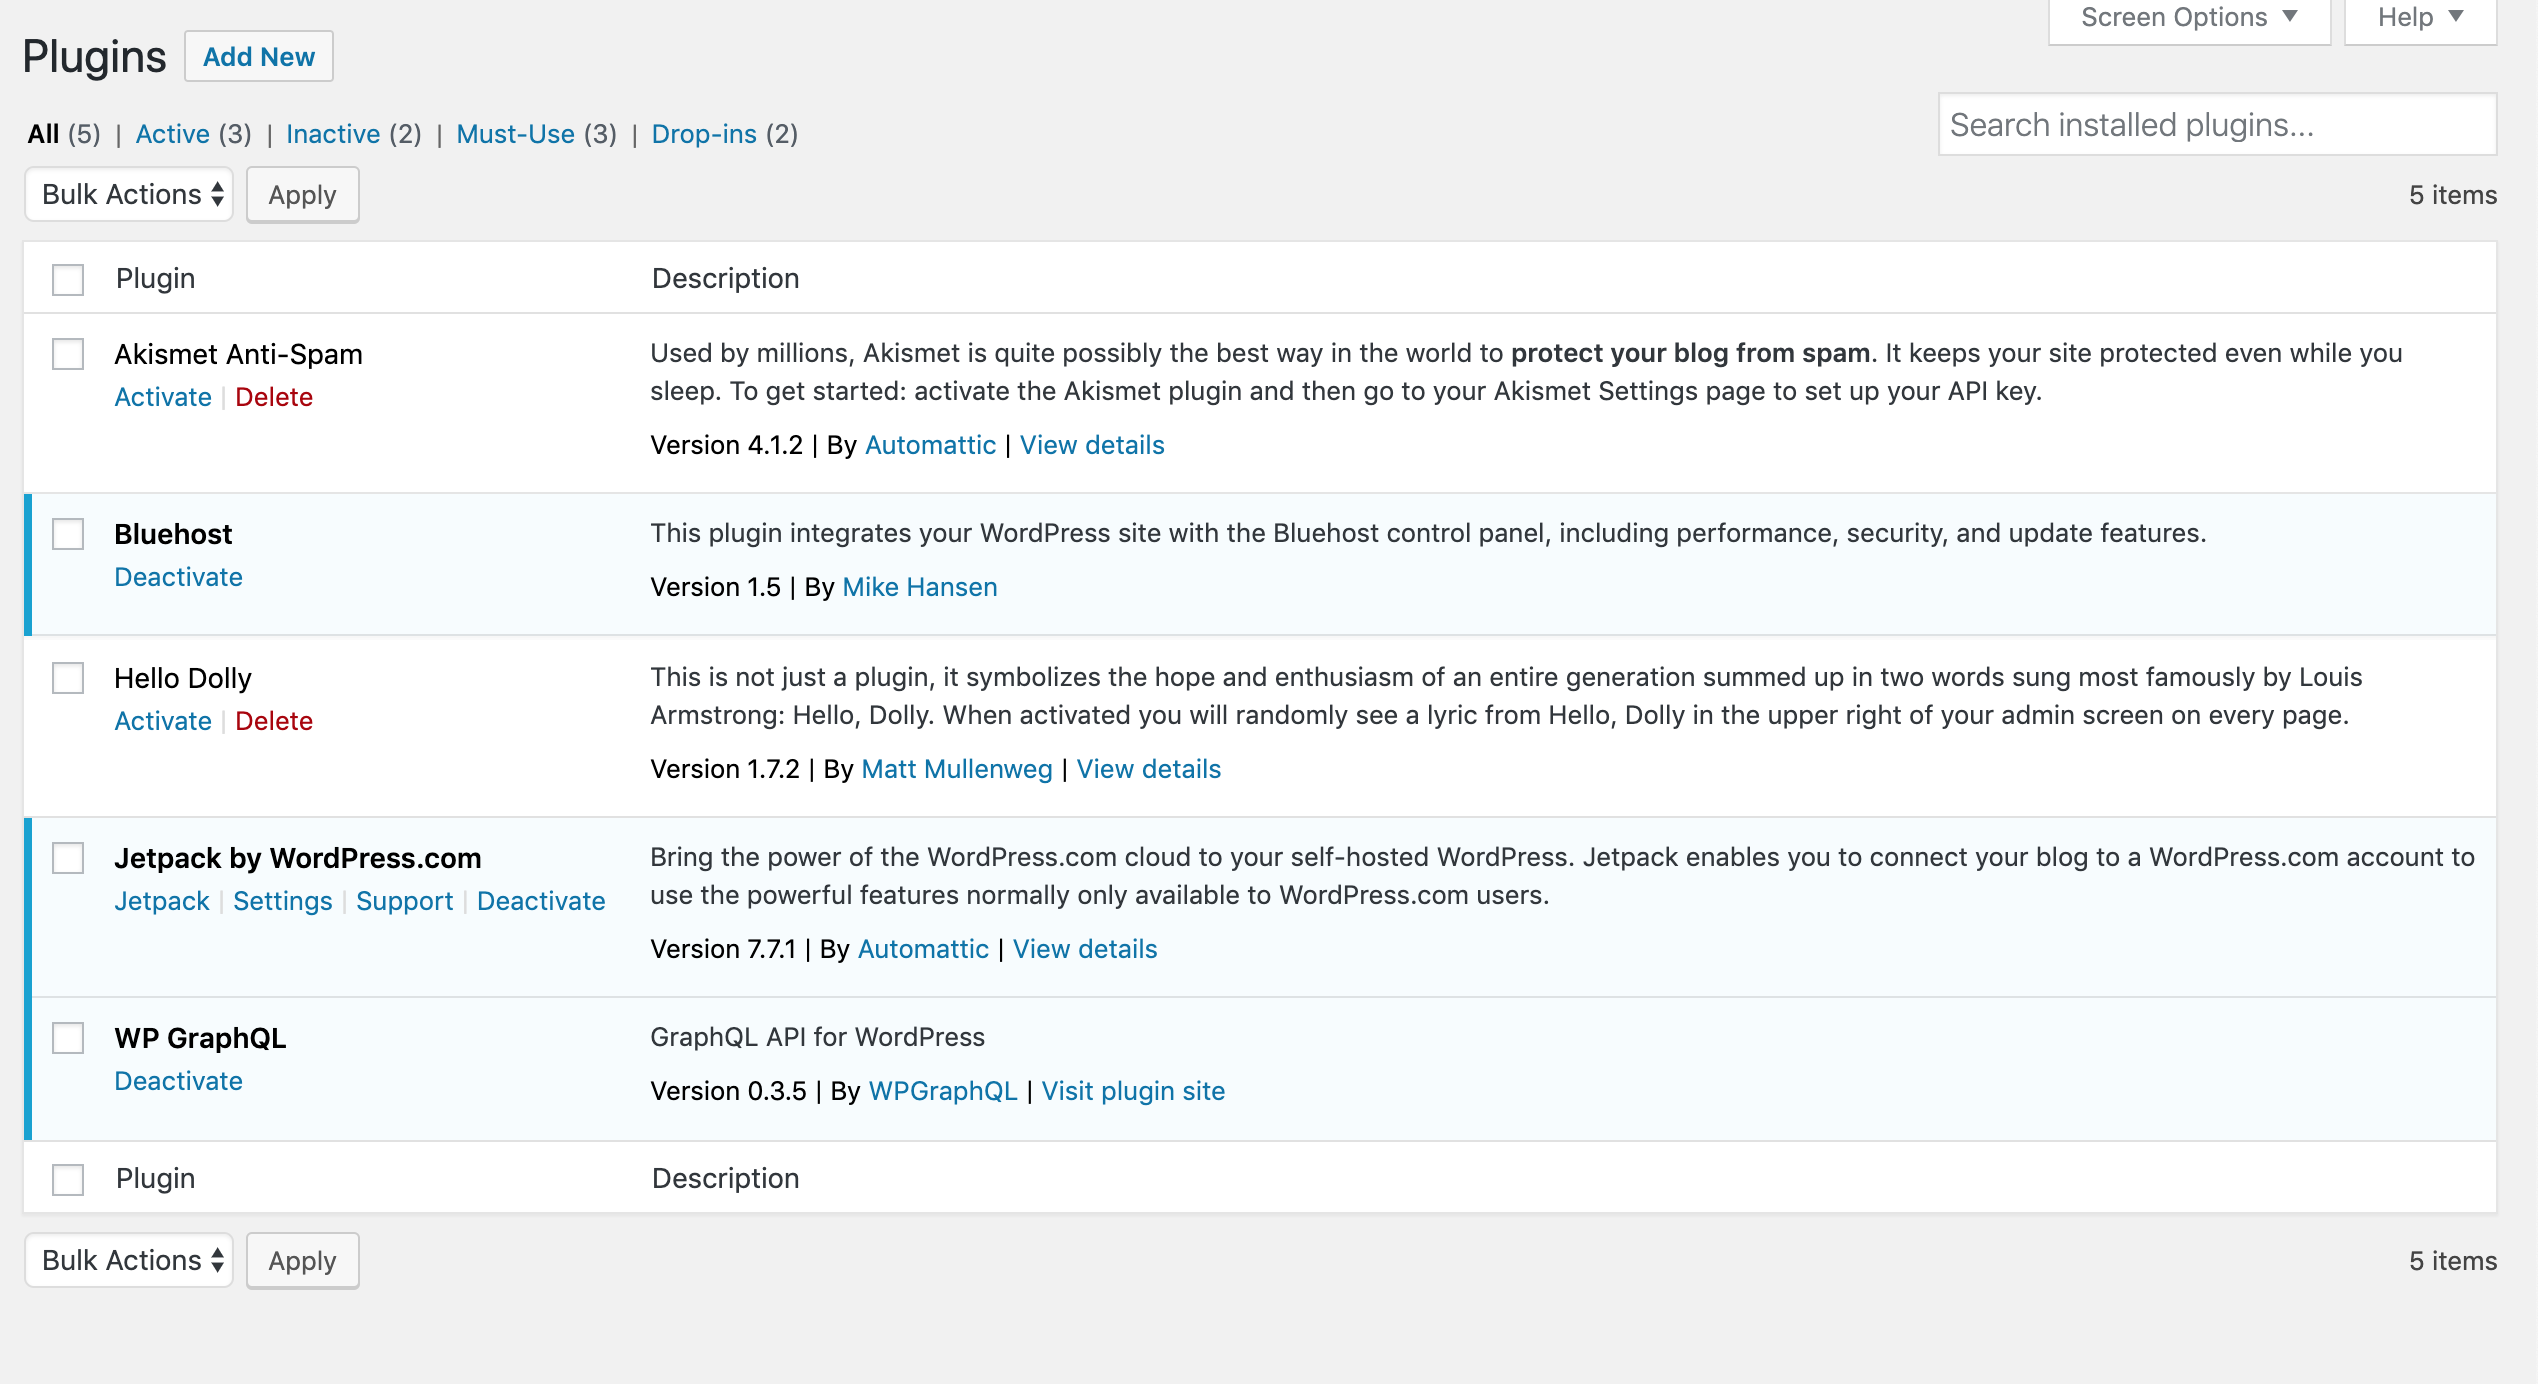Click 'Version 0.3.5' text
The width and height of the screenshot is (2538, 1384).
pyautogui.click(x=728, y=1091)
